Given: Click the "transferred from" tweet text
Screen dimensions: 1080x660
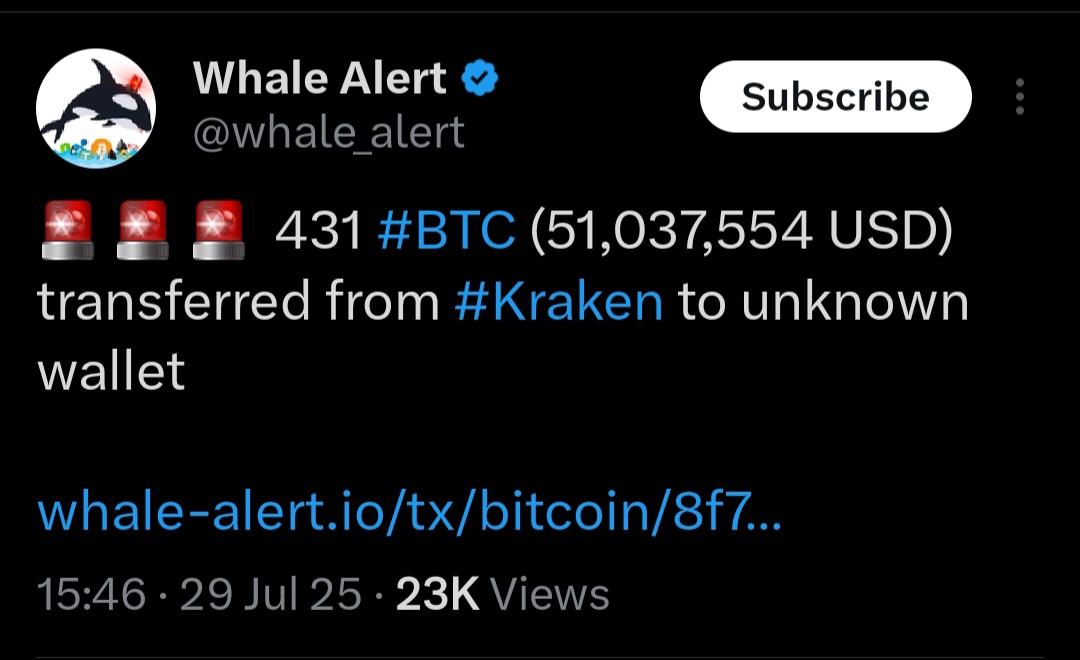Looking at the screenshot, I should pos(238,302).
